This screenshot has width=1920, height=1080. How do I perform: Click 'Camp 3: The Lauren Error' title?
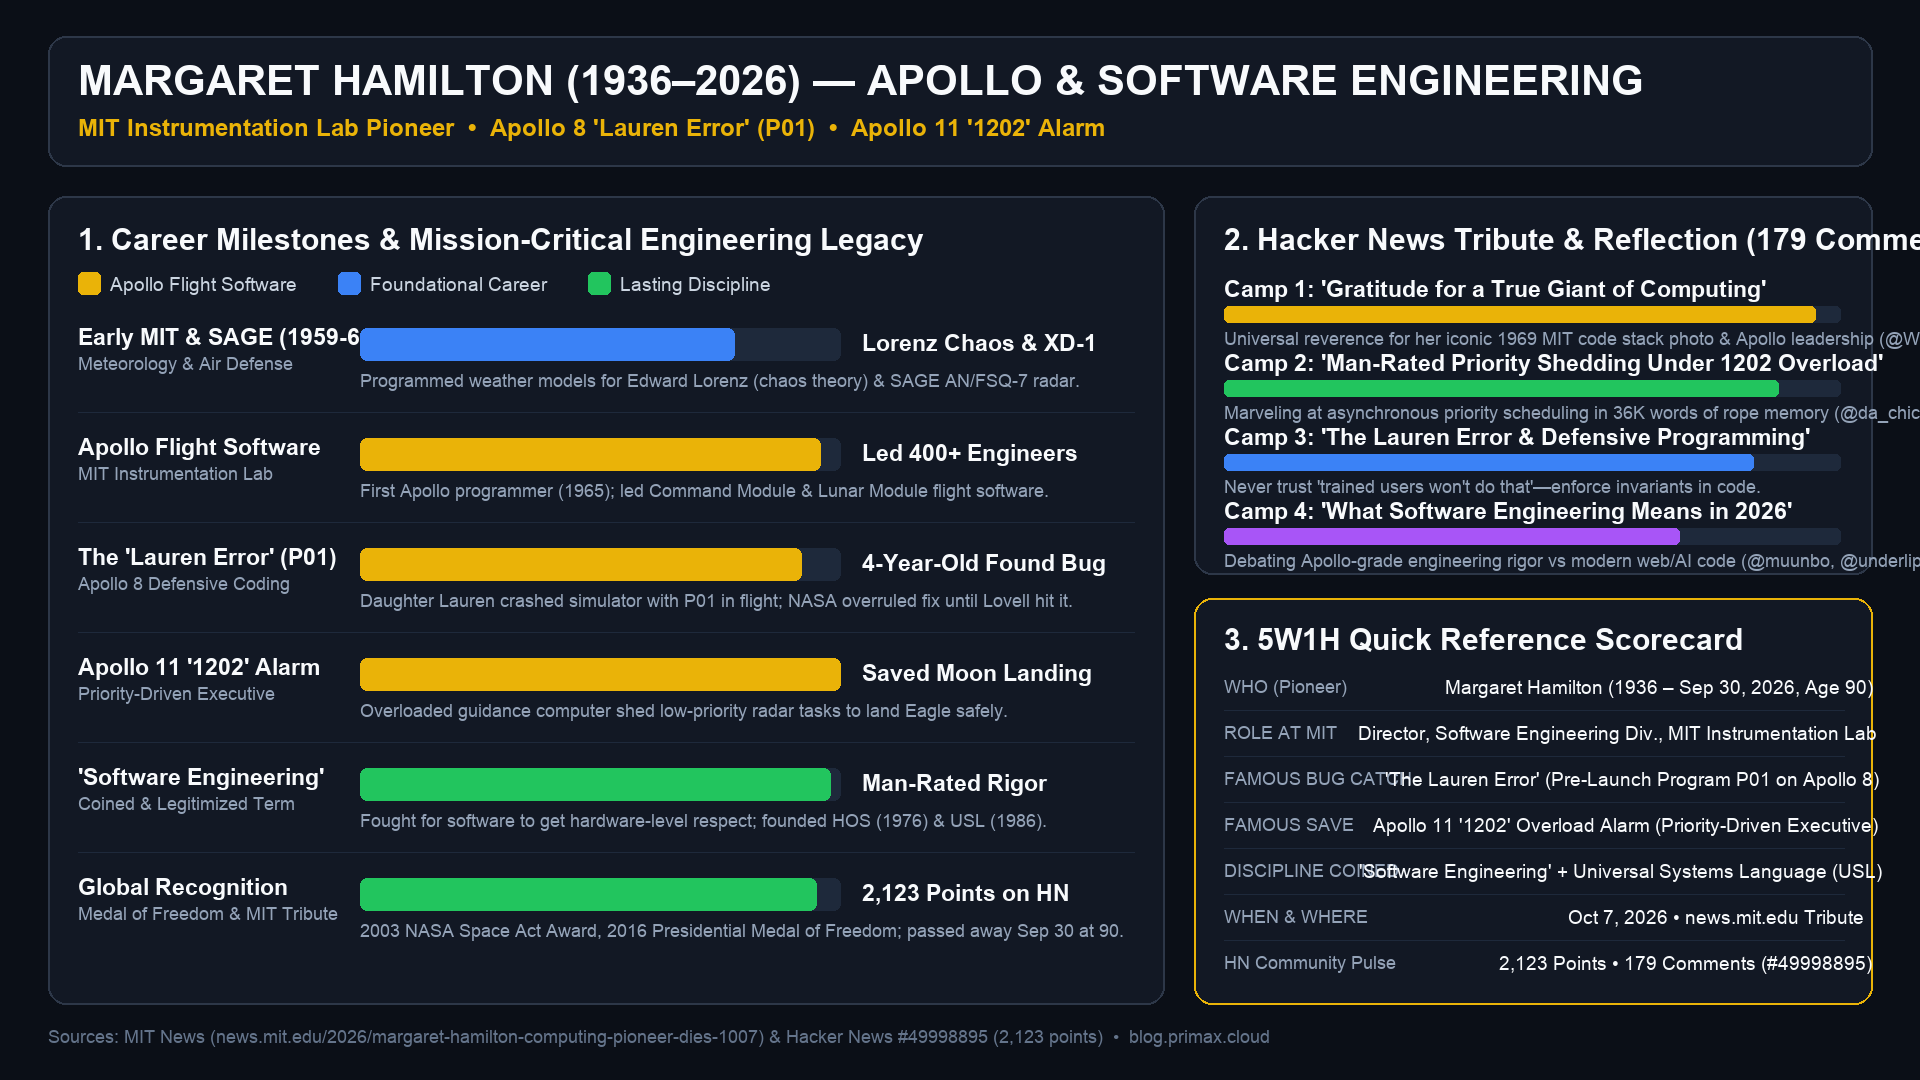1517,437
